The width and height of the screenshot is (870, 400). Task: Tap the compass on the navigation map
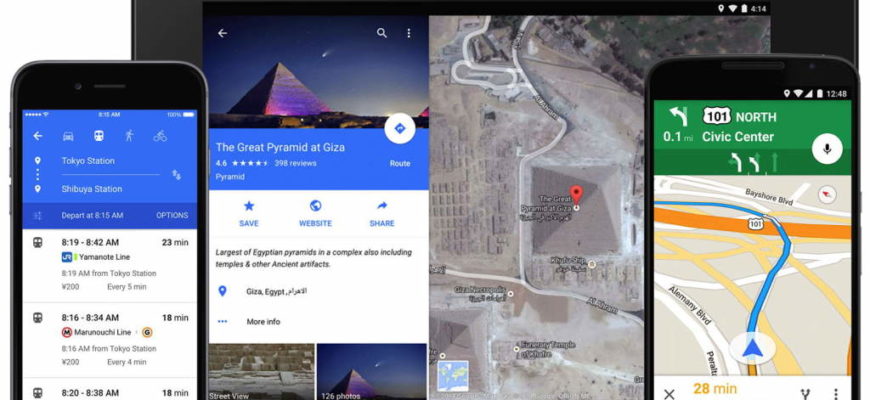click(x=828, y=195)
